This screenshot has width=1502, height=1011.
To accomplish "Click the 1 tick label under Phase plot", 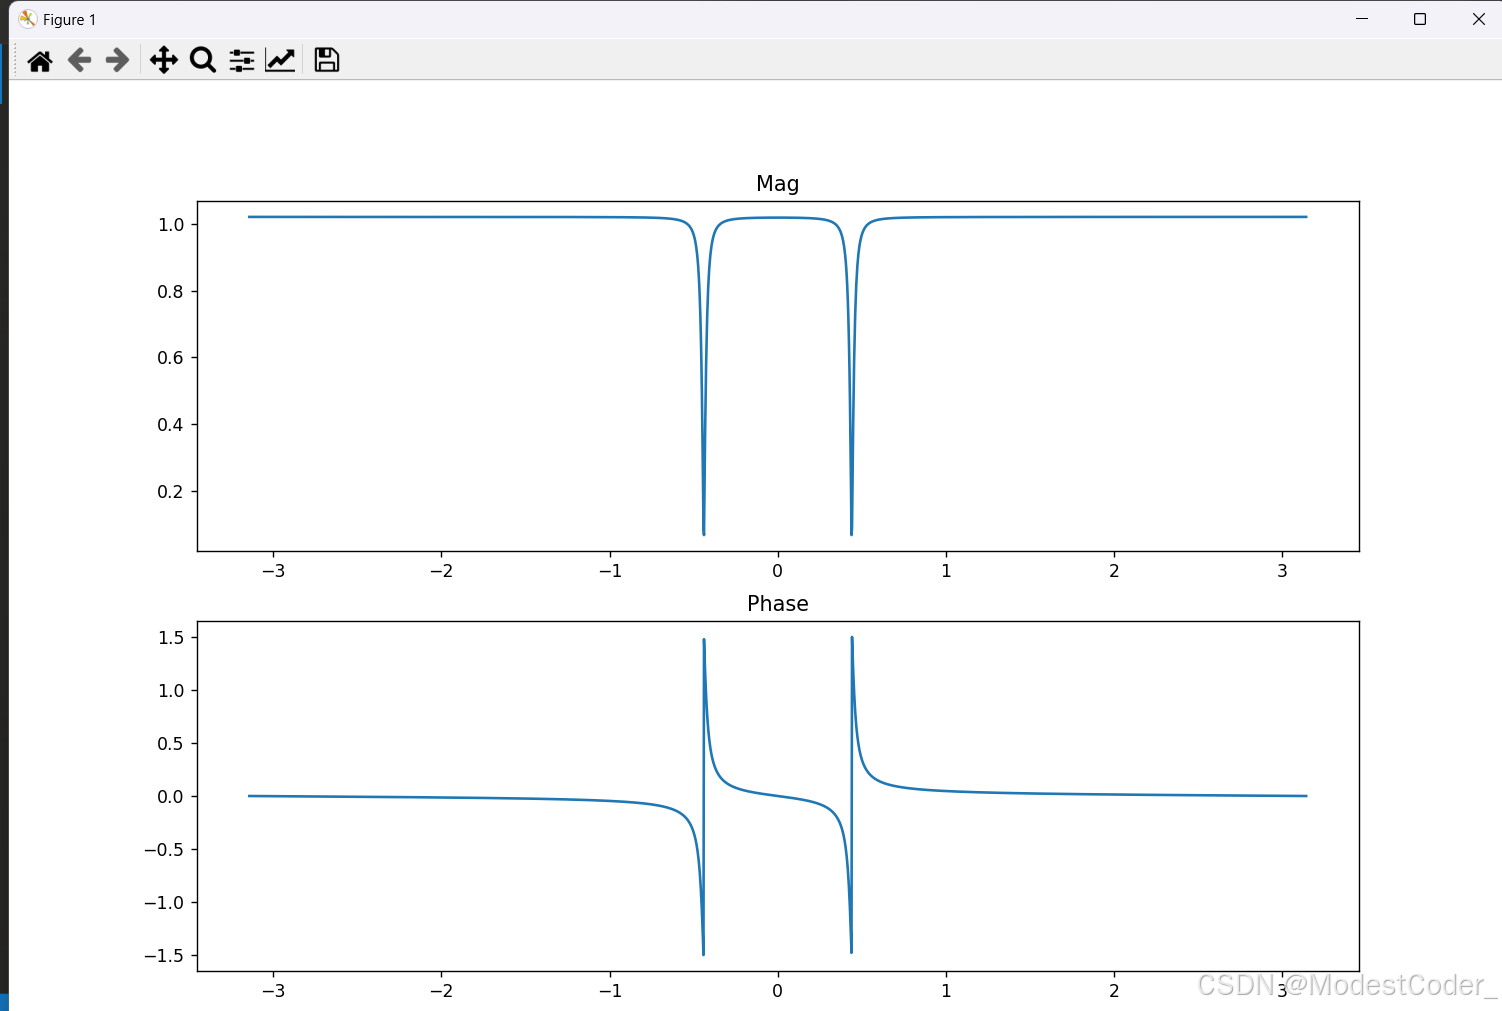I will click(x=946, y=991).
